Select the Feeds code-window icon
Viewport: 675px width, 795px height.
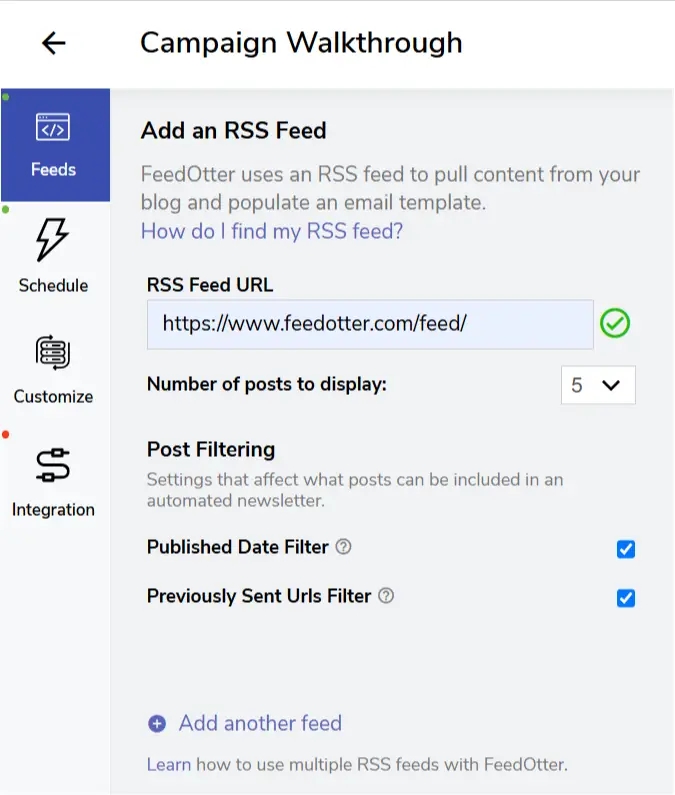coord(53,128)
